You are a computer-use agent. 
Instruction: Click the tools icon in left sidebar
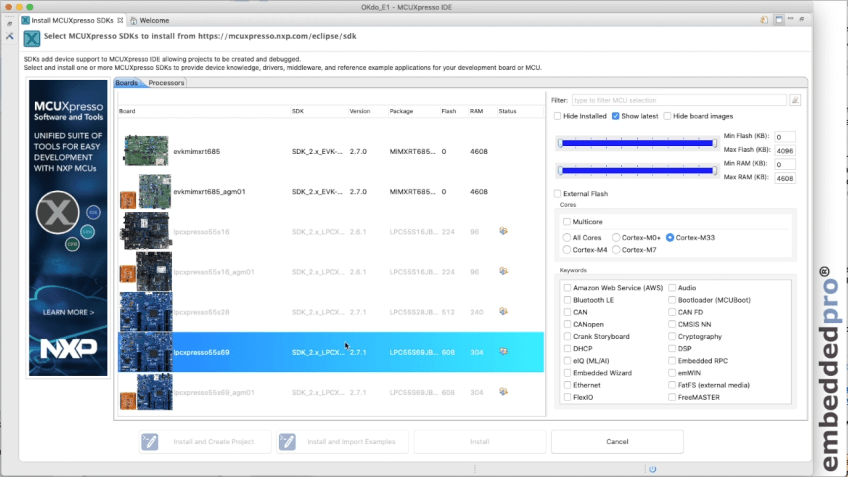(10, 35)
